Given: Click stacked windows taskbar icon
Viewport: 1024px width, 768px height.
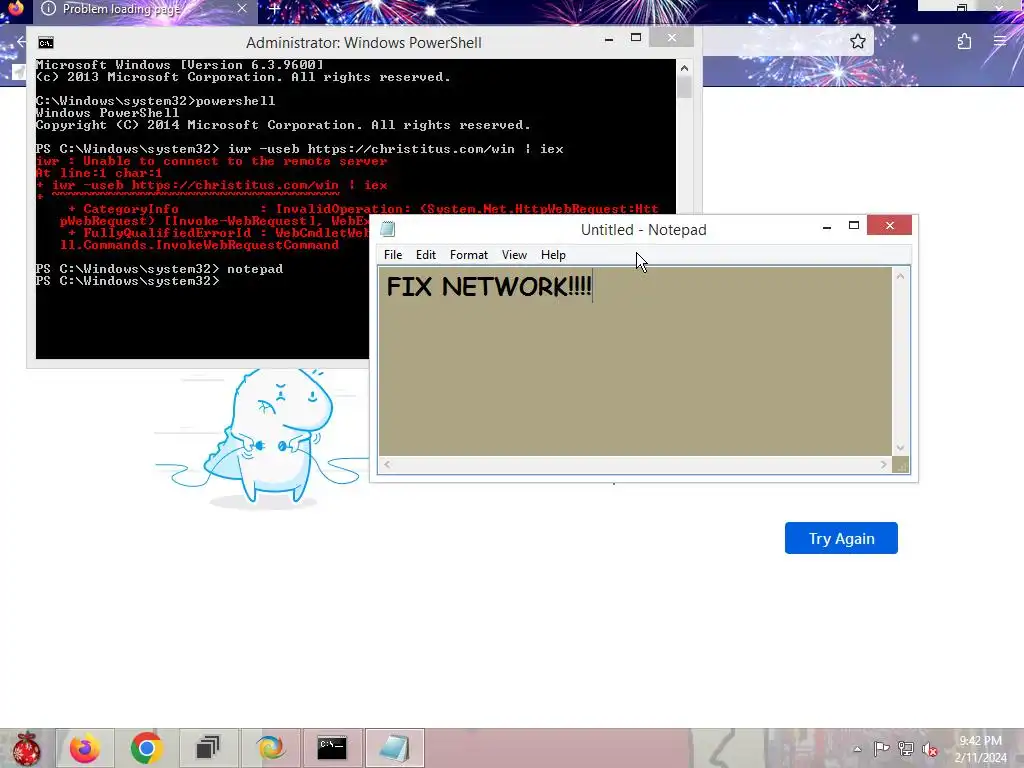Looking at the screenshot, I should tap(208, 748).
